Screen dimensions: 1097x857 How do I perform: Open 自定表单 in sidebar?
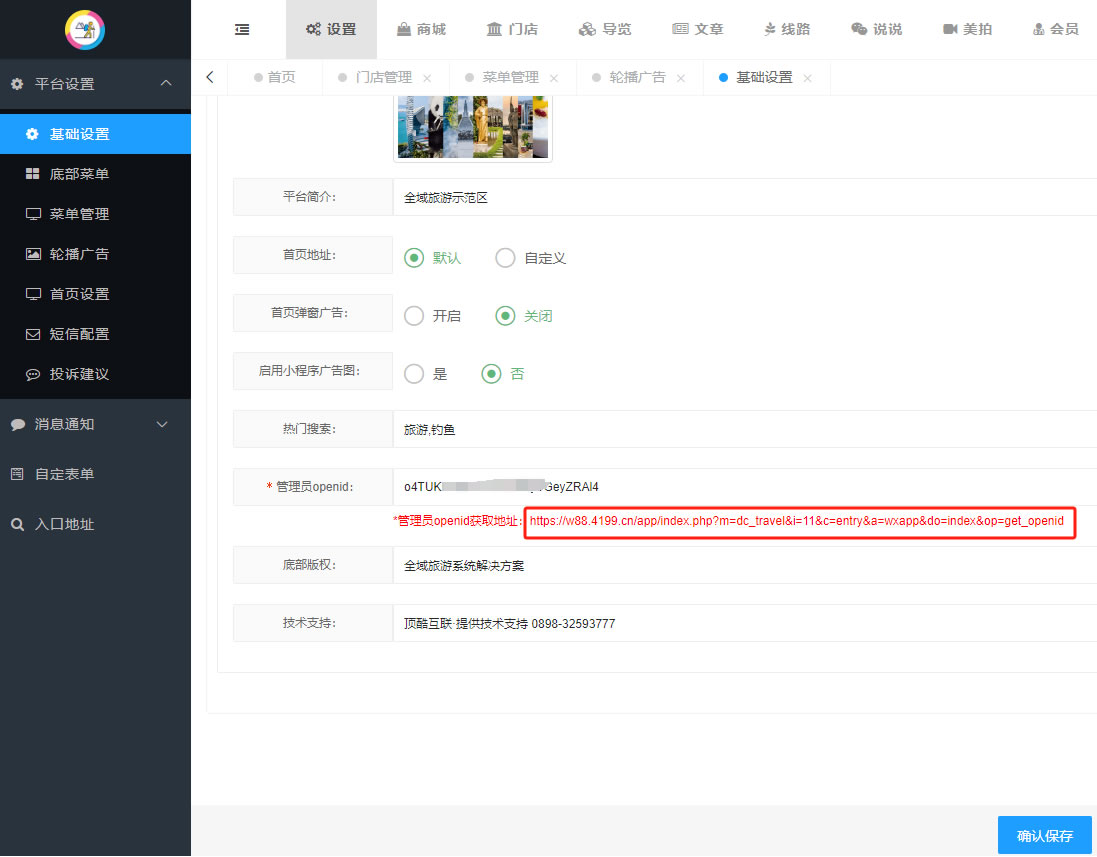(95, 474)
